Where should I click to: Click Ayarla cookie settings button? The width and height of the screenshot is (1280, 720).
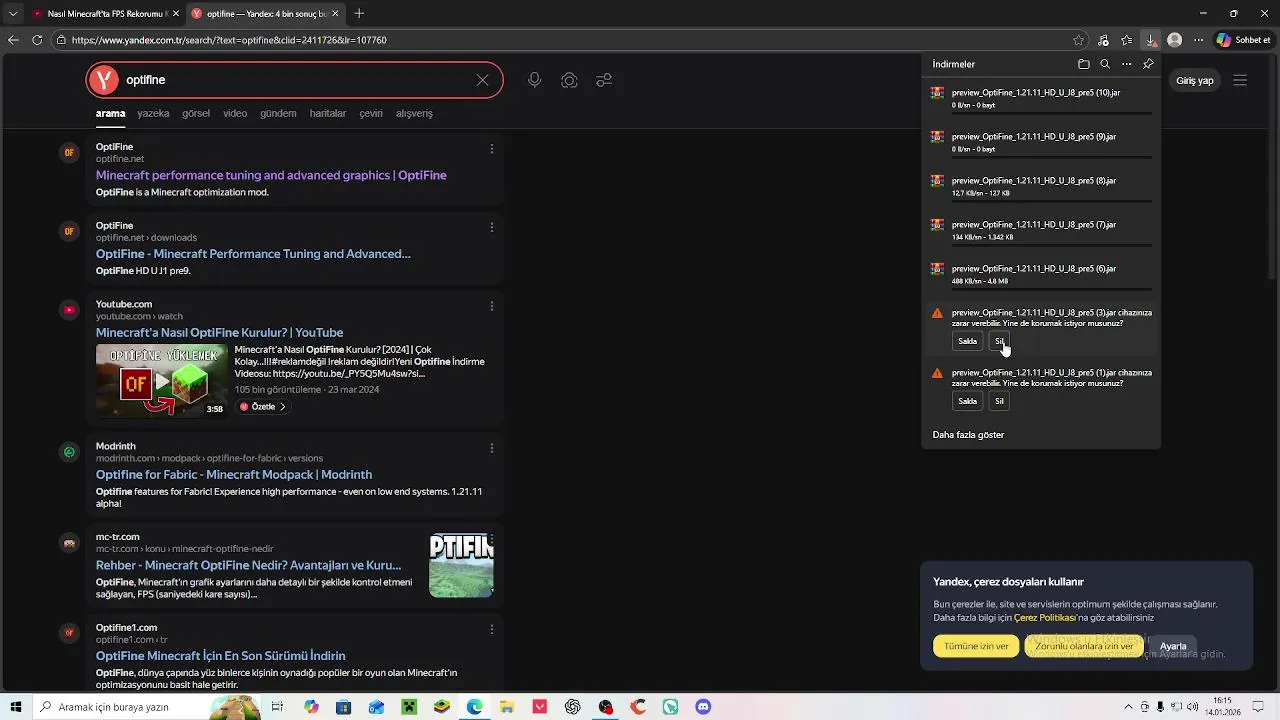pyautogui.click(x=1173, y=646)
